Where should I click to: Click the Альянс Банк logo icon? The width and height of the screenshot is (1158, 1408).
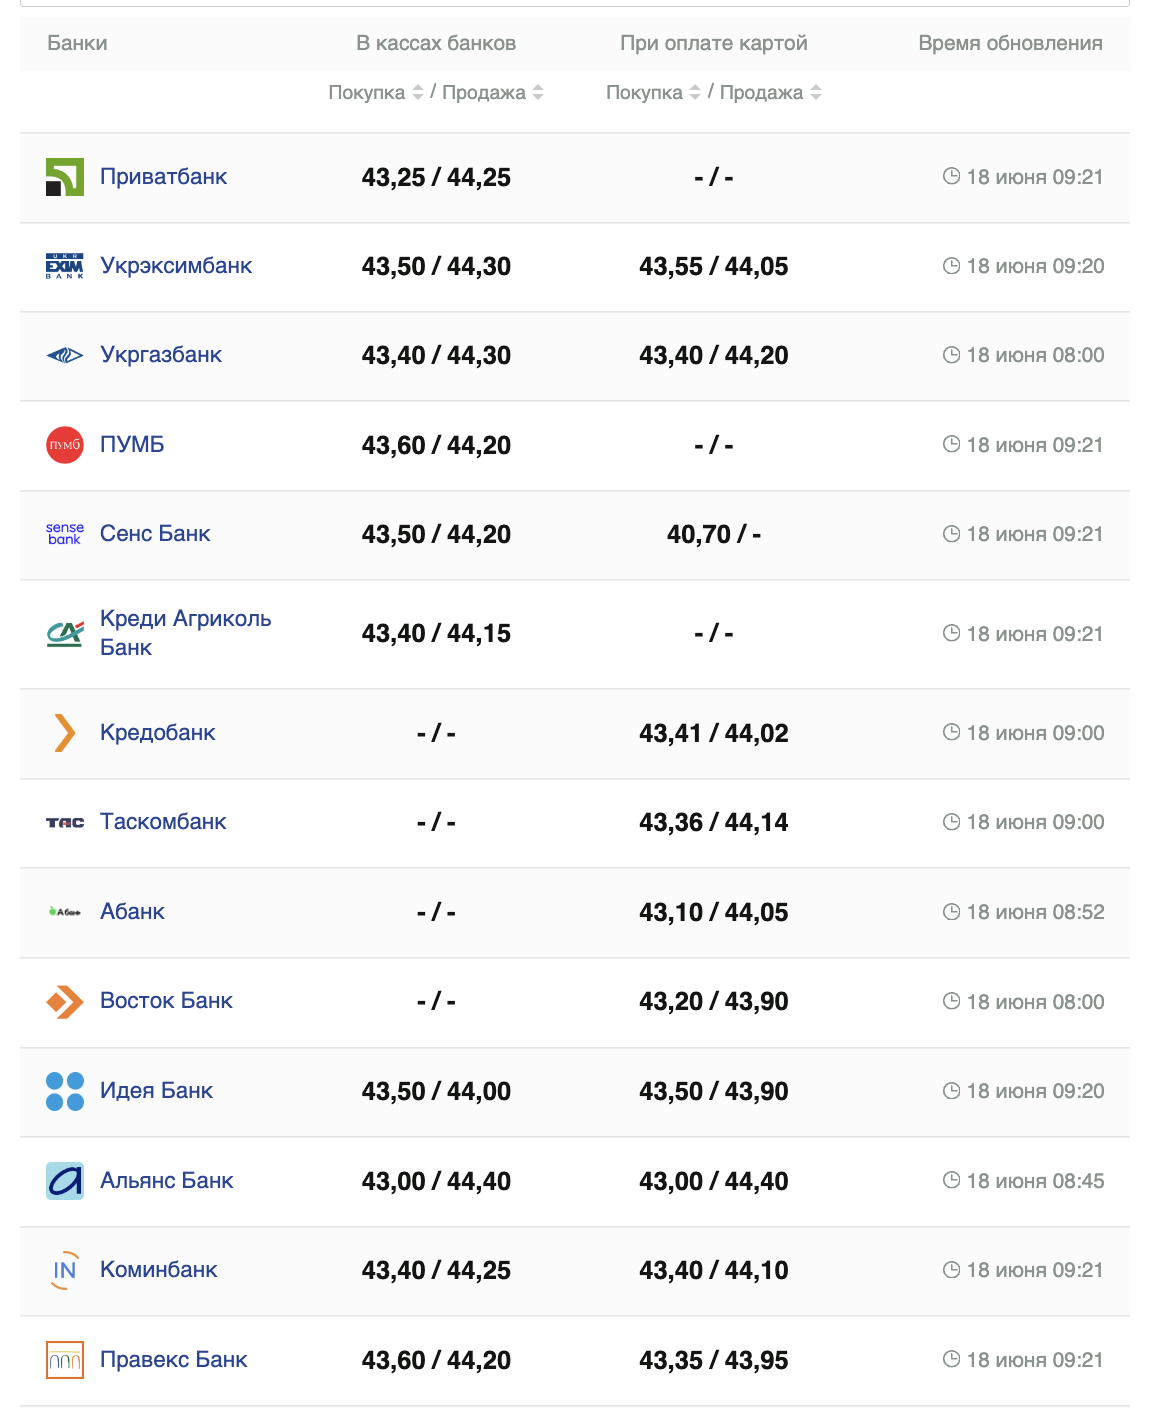click(x=65, y=1181)
